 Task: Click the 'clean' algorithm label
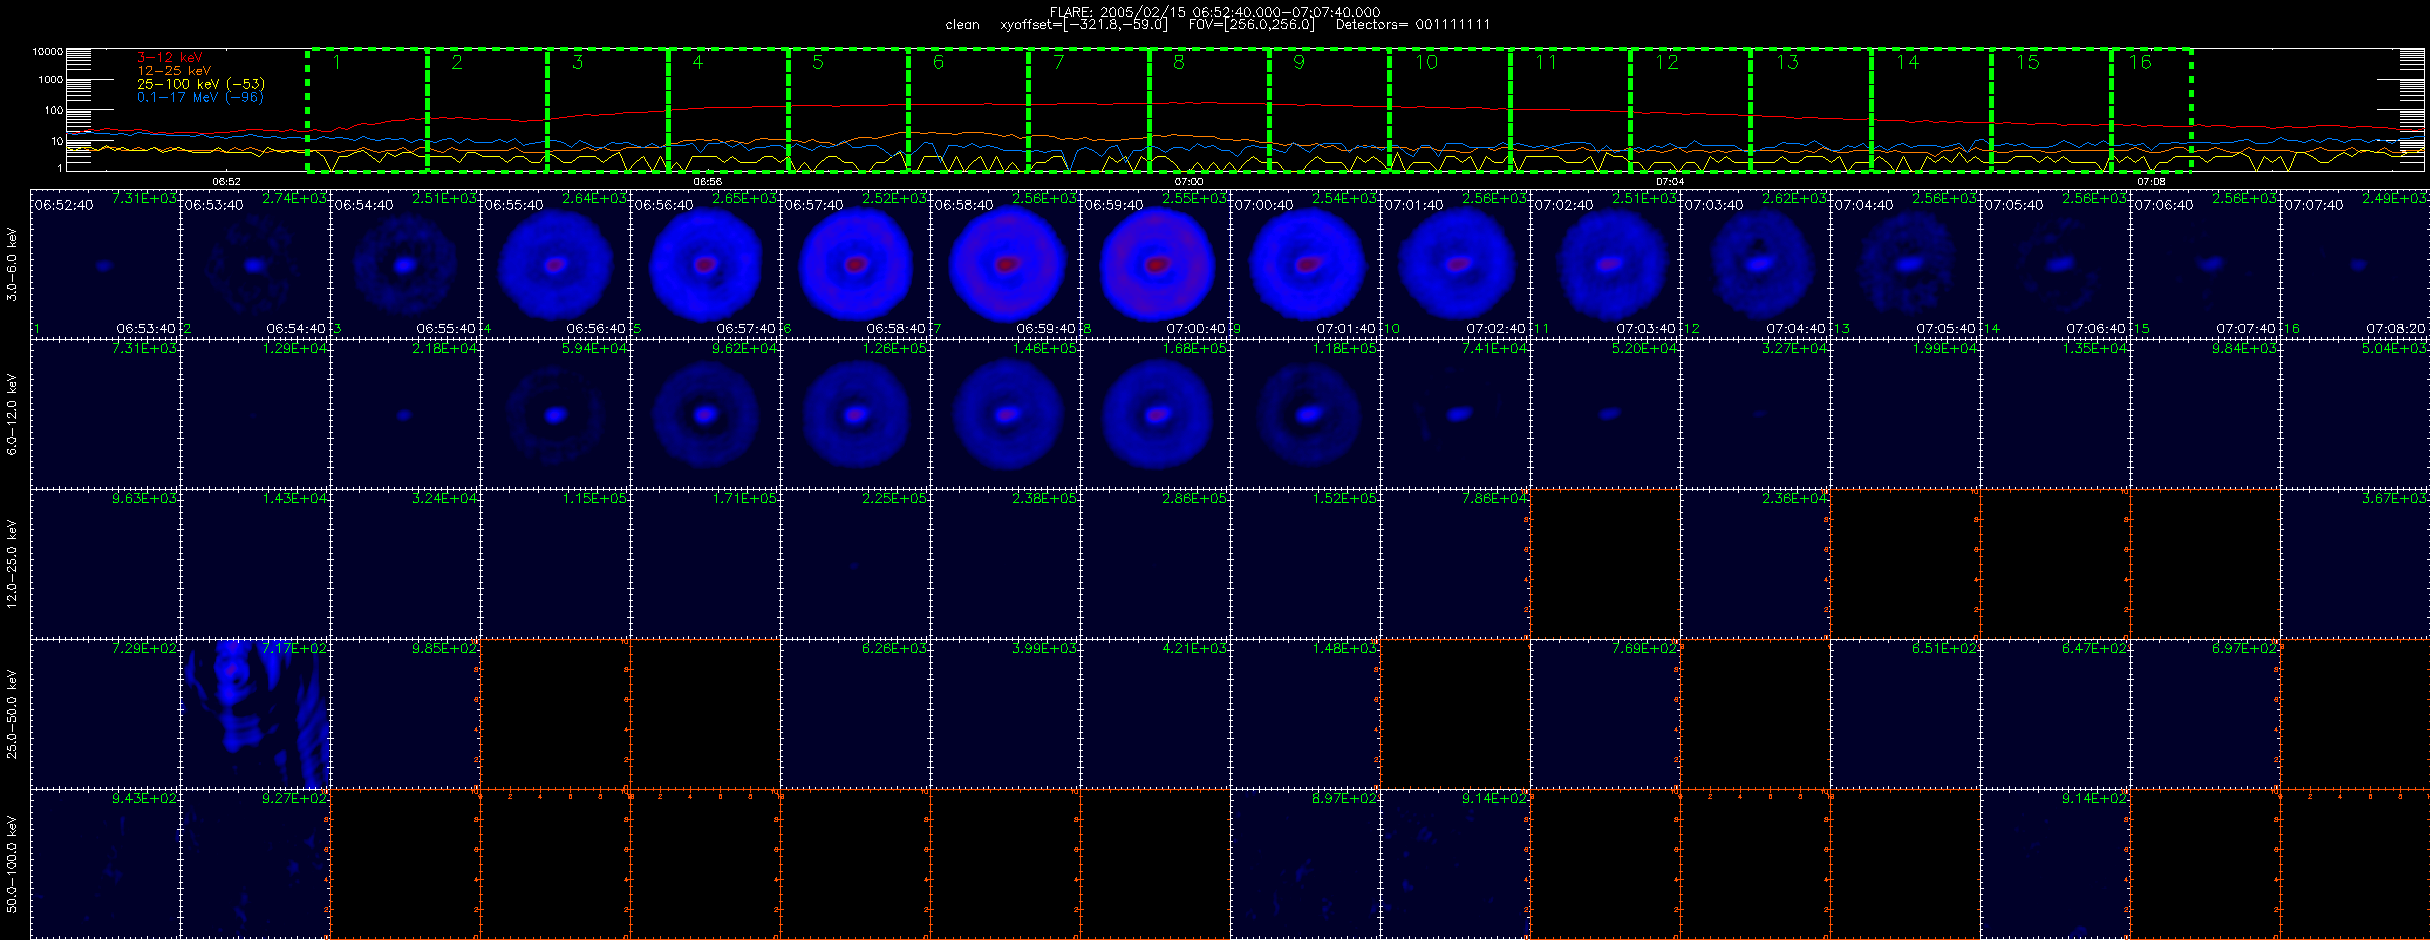coord(962,25)
